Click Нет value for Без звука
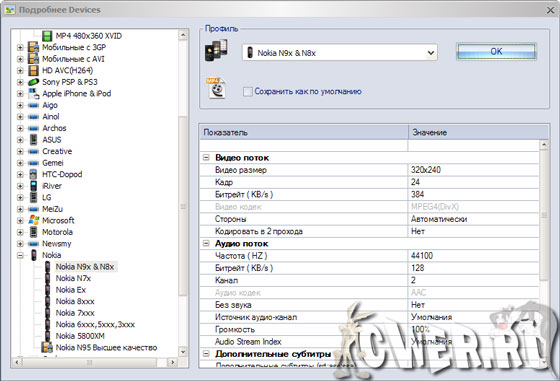This screenshot has height=381, width=560. tap(418, 305)
